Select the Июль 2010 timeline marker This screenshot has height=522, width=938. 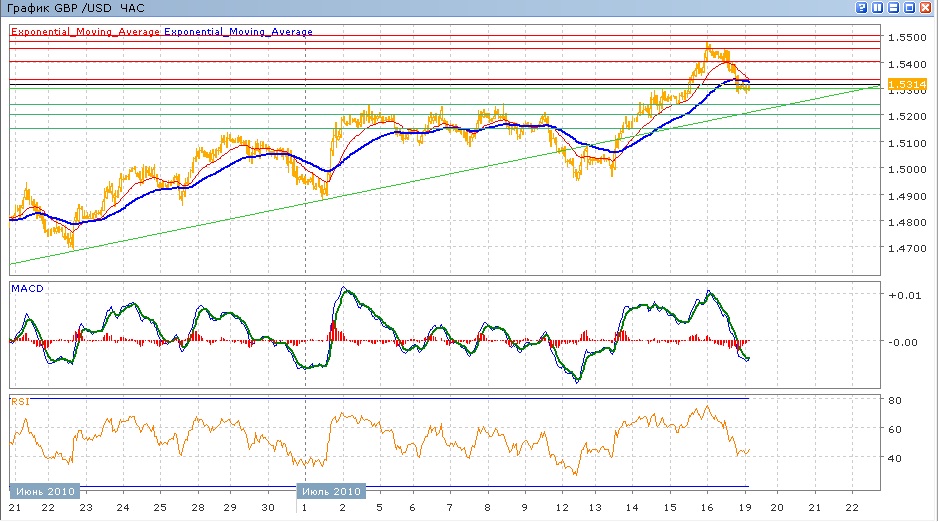tap(331, 491)
